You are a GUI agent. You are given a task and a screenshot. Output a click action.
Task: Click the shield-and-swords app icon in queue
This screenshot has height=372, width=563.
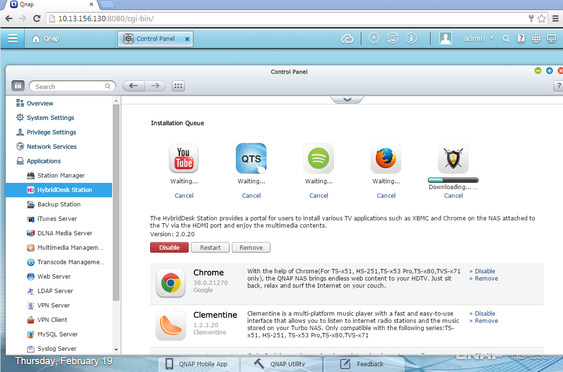coord(453,158)
